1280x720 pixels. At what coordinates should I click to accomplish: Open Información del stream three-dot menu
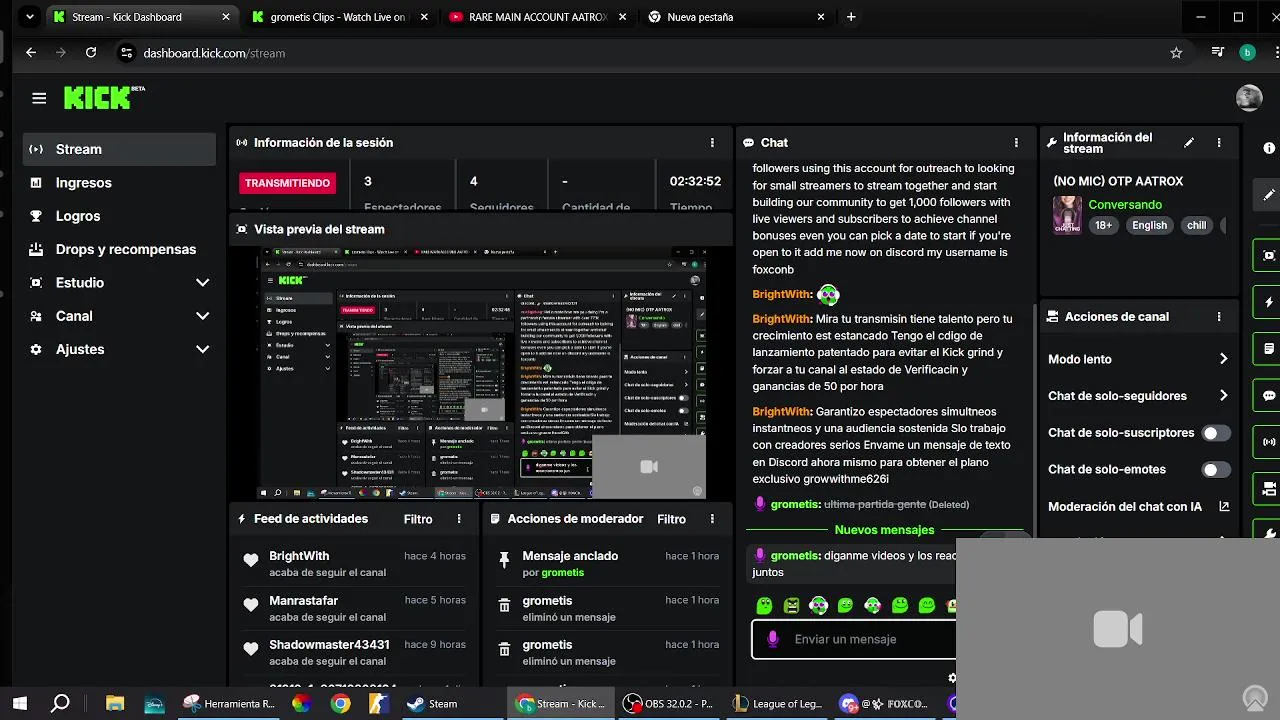pyautogui.click(x=1219, y=143)
